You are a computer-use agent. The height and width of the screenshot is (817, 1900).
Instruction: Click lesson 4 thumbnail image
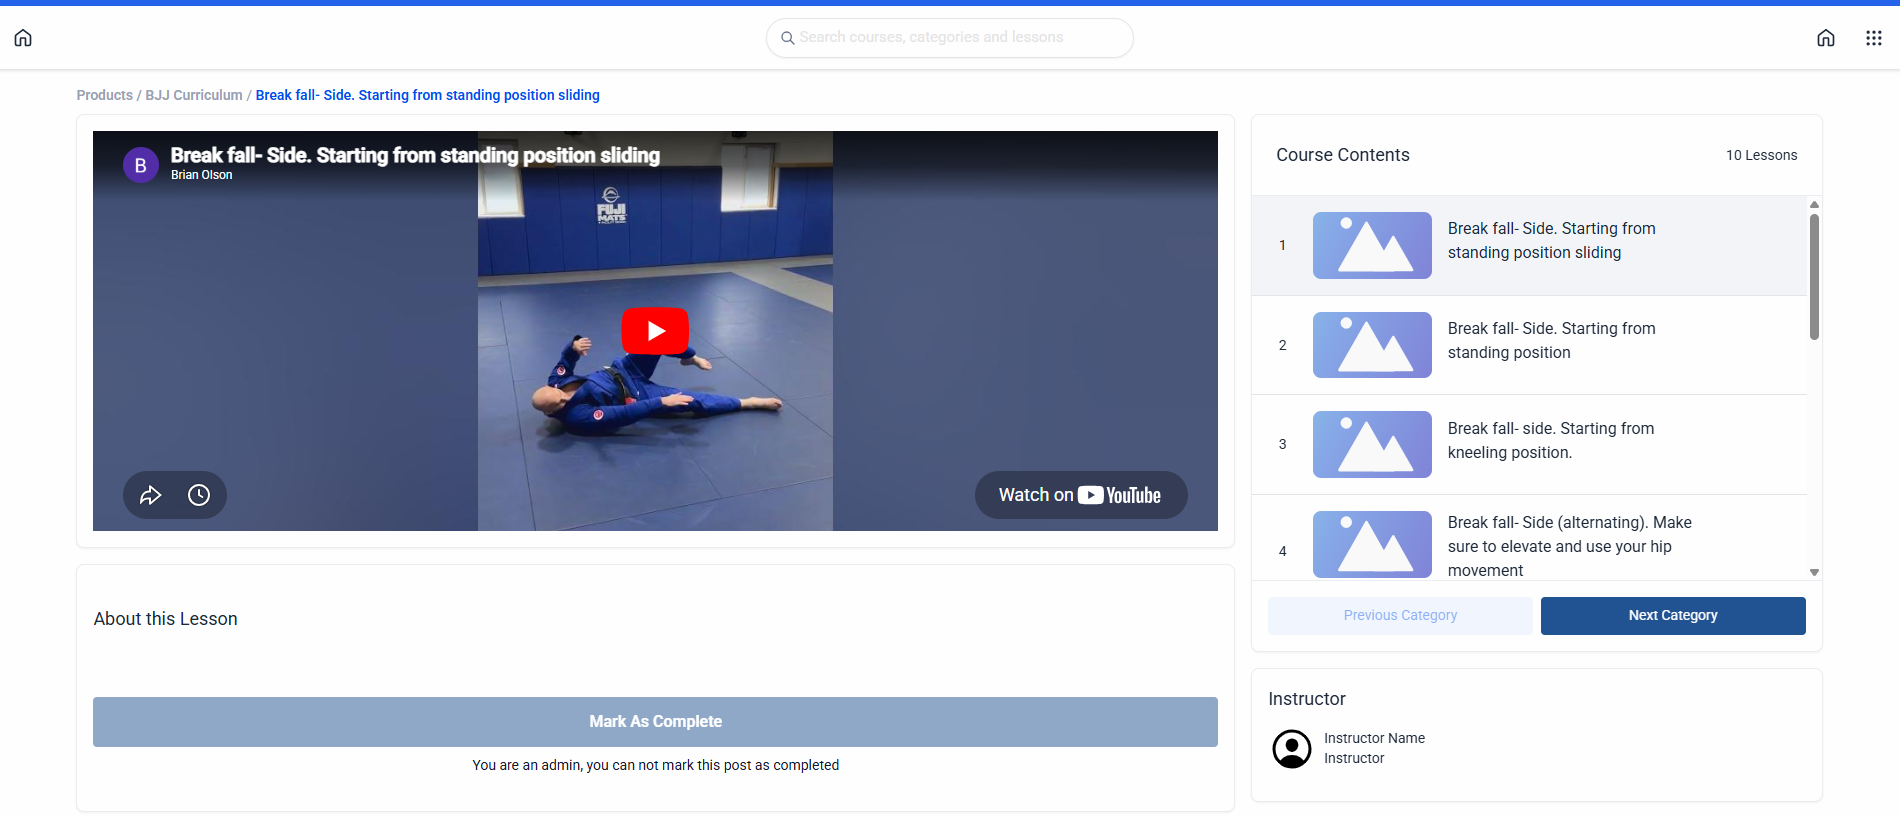pyautogui.click(x=1372, y=545)
